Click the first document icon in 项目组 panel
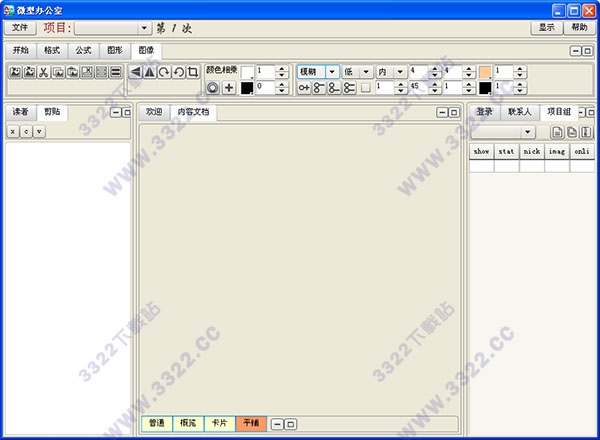Viewport: 600px width, 440px height. 558,132
